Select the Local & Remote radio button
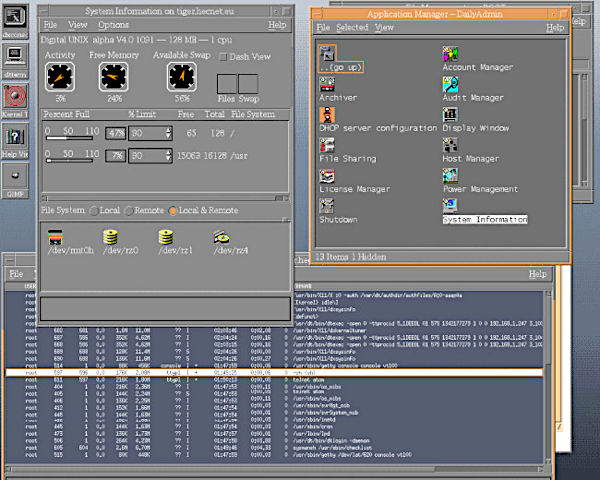The image size is (600, 480). point(173,211)
